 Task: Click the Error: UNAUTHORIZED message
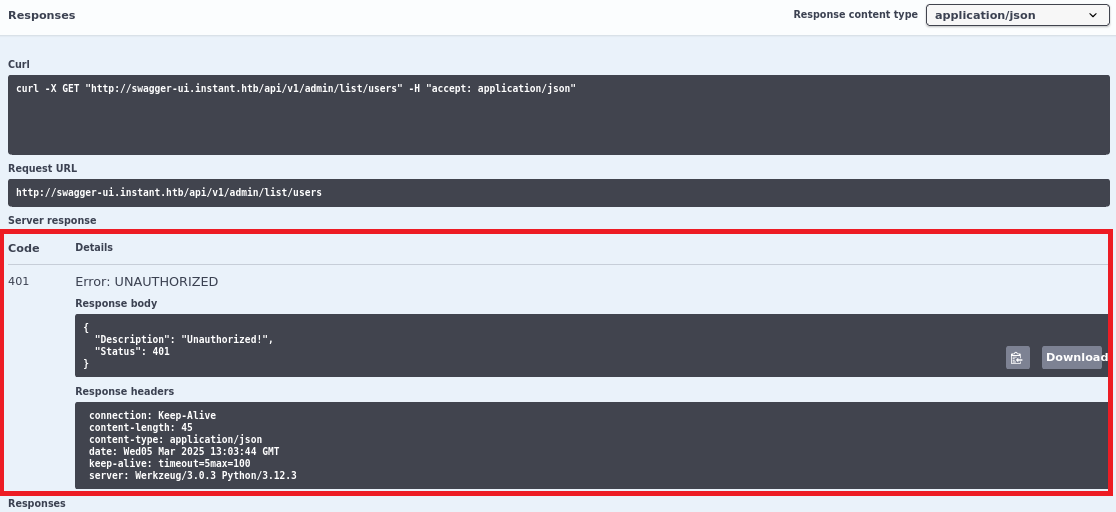pyautogui.click(x=146, y=282)
